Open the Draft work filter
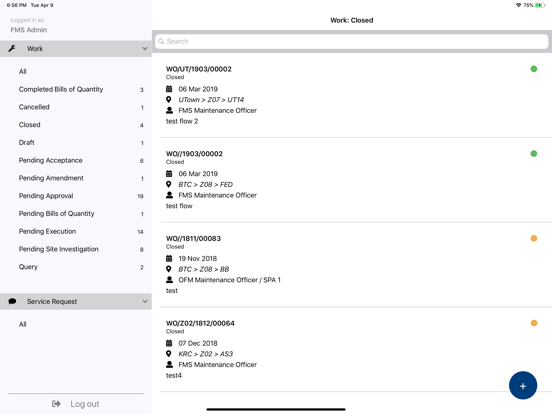The height and width of the screenshot is (414, 552). tap(76, 143)
